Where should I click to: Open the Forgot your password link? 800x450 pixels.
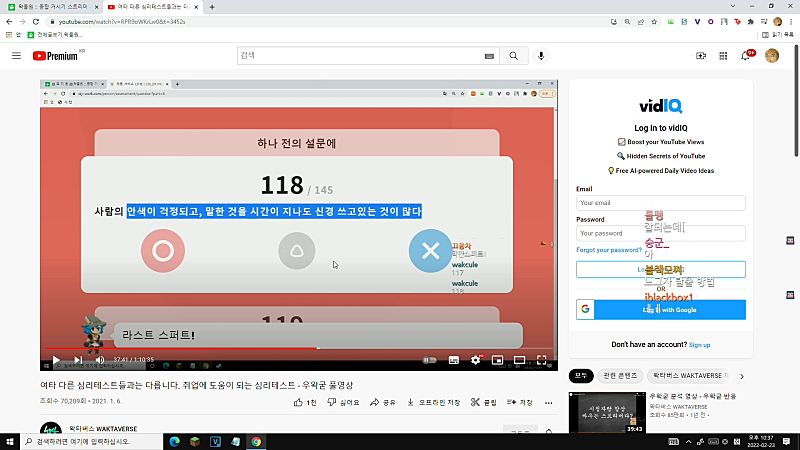point(609,250)
